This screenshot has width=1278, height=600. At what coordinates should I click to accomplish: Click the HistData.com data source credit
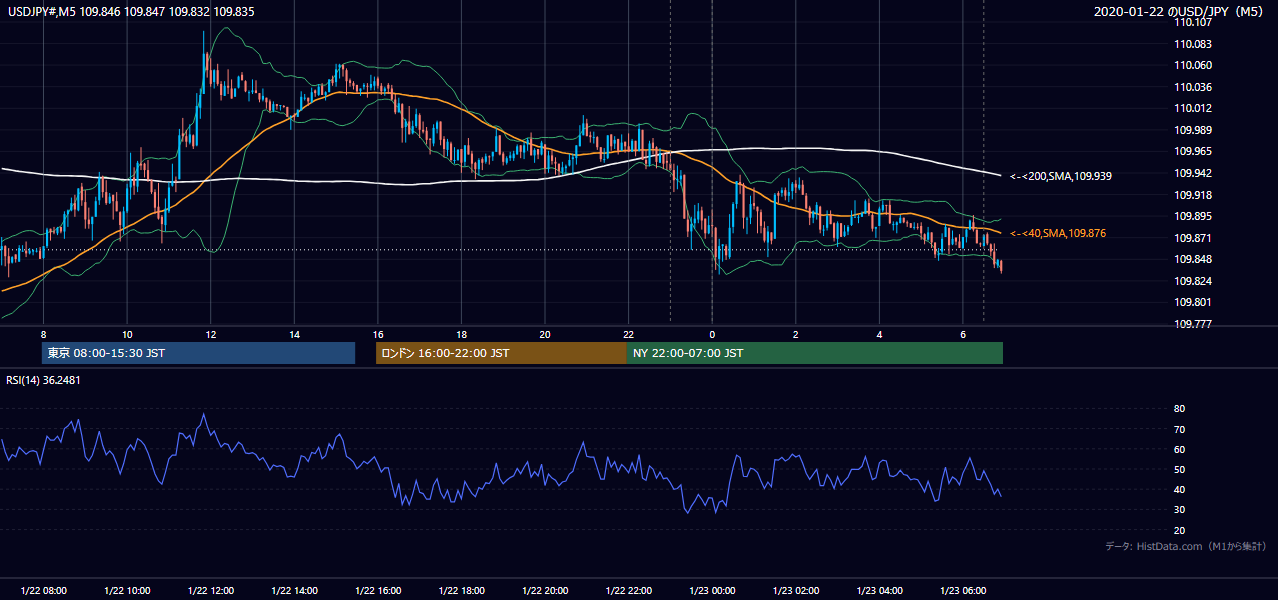pyautogui.click(x=1185, y=546)
